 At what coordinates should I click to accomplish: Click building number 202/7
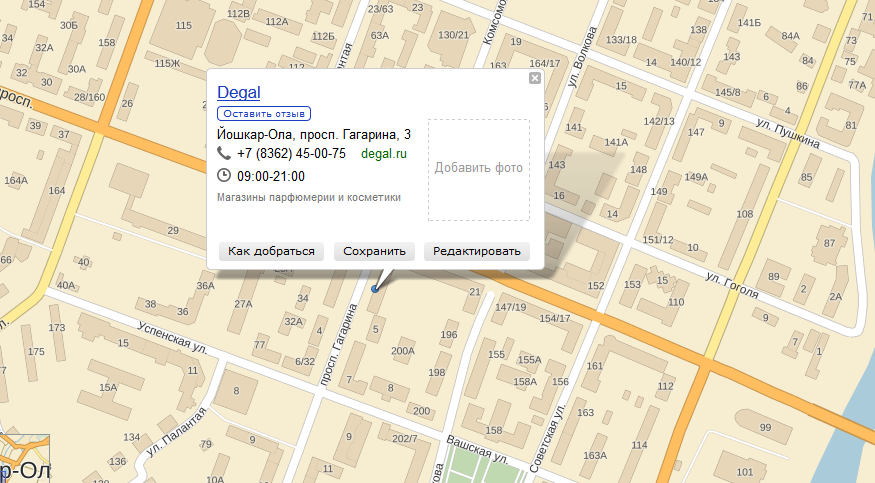[405, 438]
